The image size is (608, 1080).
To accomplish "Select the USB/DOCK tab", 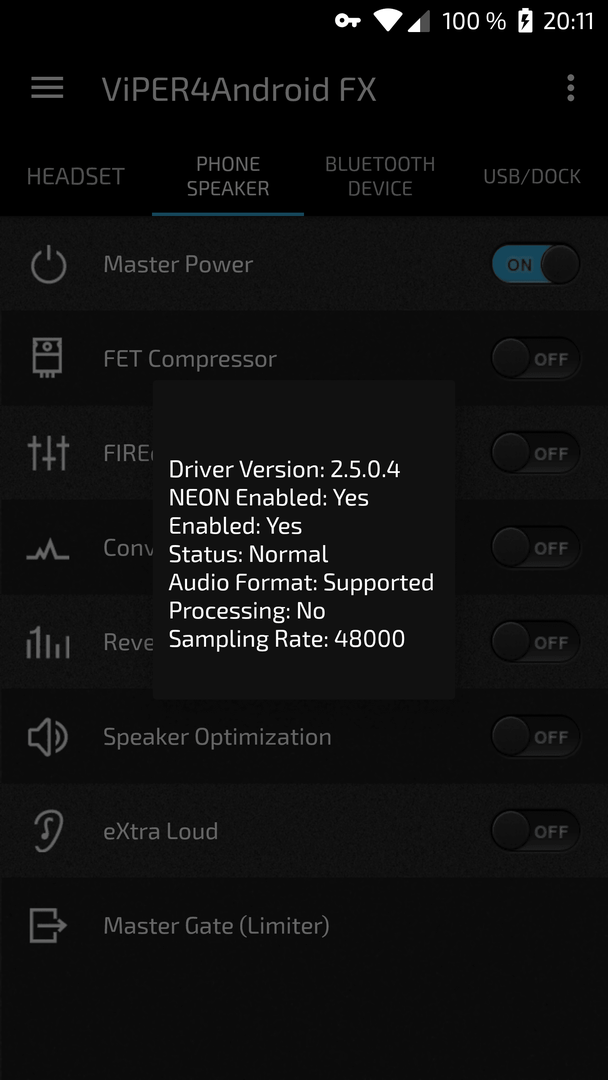I will [532, 176].
